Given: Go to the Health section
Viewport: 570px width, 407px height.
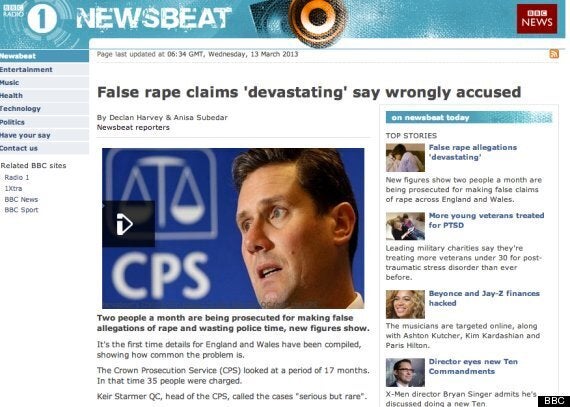Looking at the screenshot, I should [x=11, y=96].
